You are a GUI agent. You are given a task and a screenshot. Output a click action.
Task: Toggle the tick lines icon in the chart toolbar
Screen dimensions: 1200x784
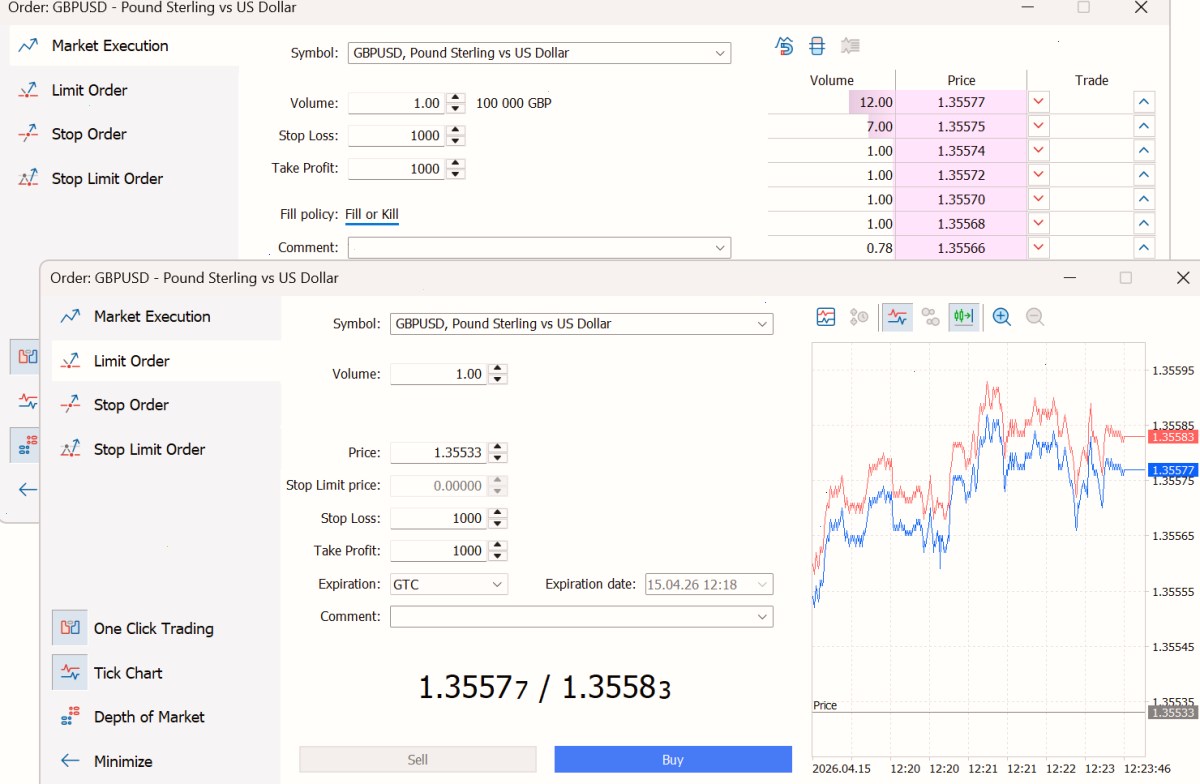[x=897, y=317]
